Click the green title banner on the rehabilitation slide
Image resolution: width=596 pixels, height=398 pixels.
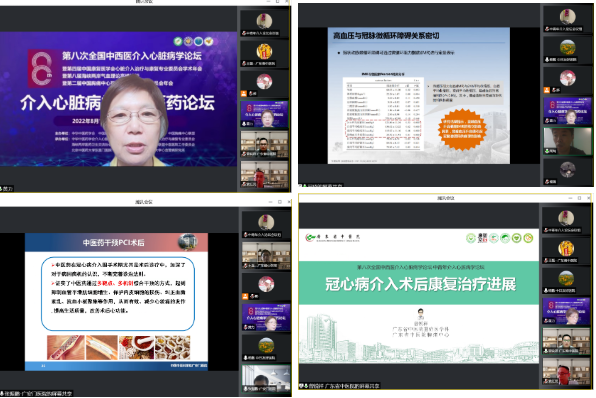418,282
